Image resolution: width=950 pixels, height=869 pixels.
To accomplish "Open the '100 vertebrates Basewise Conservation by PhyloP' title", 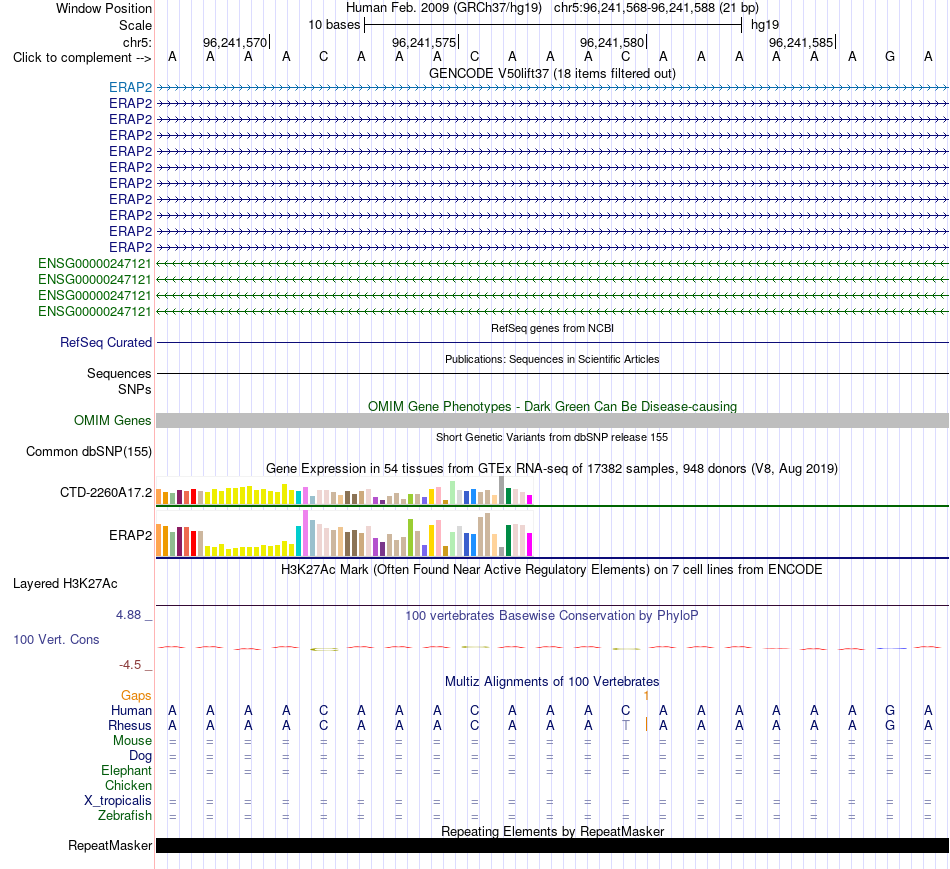I will (x=552, y=616).
